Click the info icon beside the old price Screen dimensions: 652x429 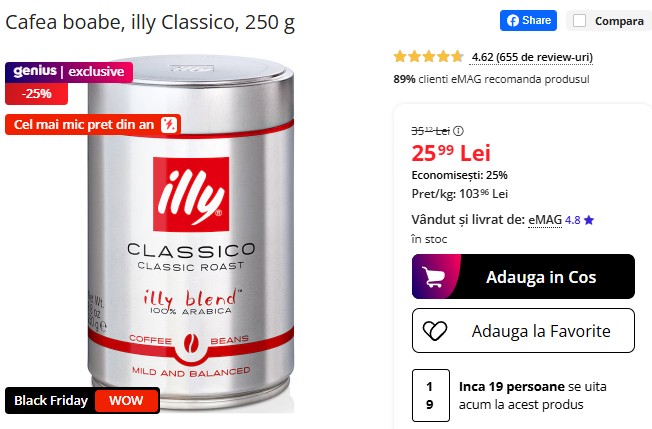click(458, 131)
